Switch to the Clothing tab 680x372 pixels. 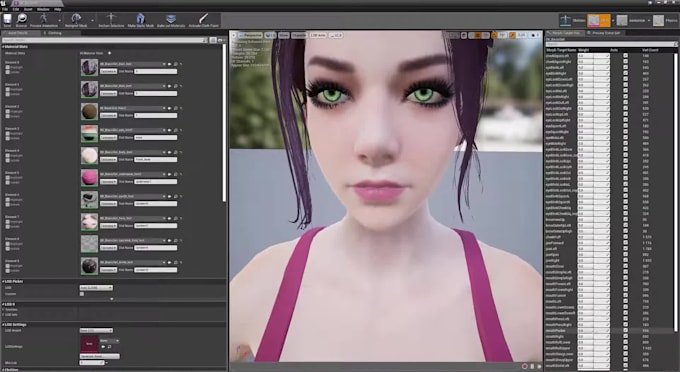click(55, 33)
